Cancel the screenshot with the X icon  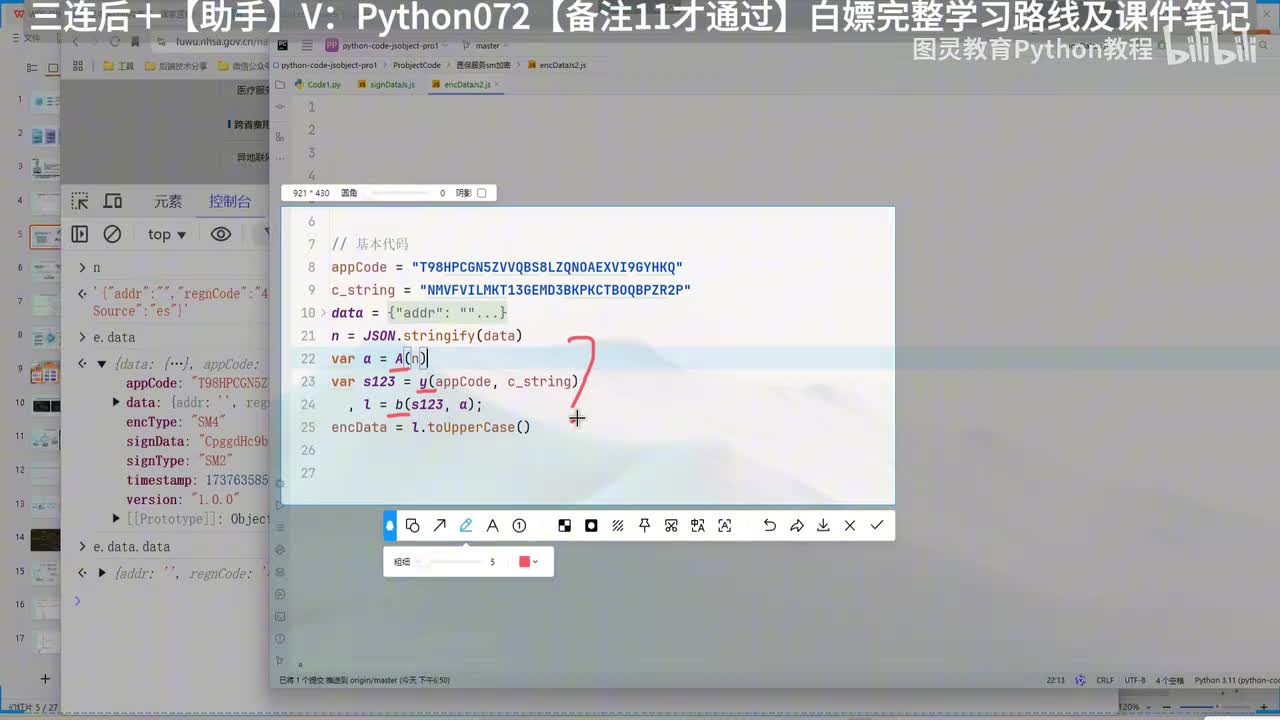coord(850,525)
